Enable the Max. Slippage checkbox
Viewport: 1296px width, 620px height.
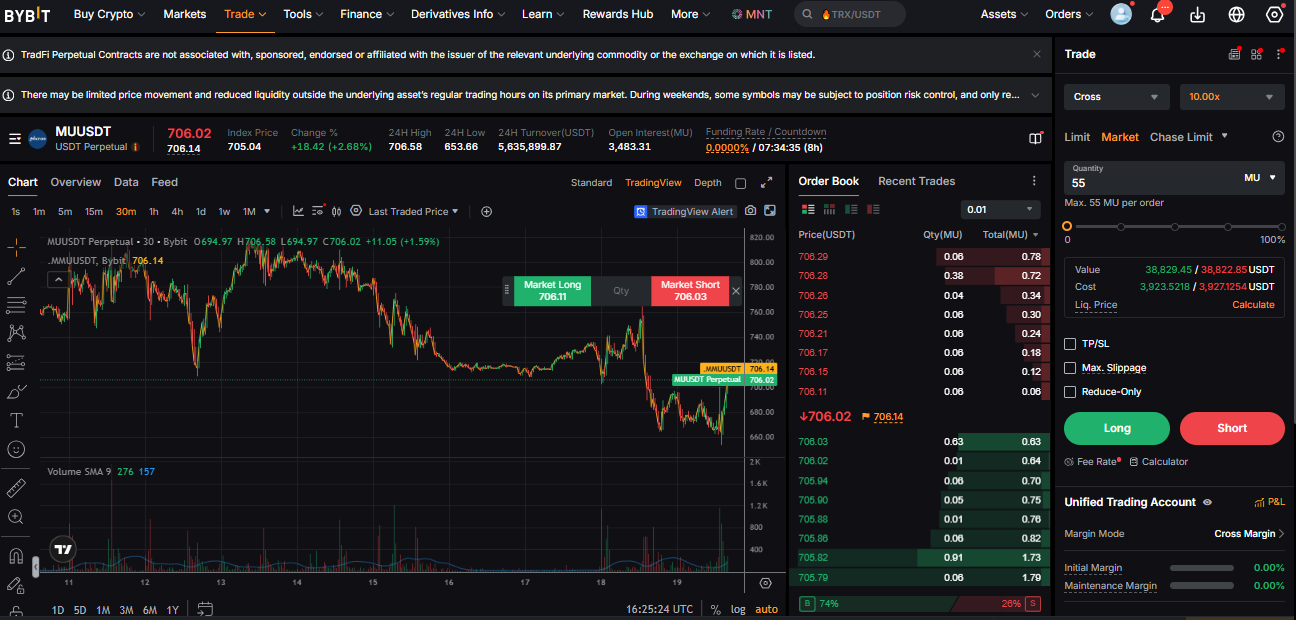pos(1070,368)
